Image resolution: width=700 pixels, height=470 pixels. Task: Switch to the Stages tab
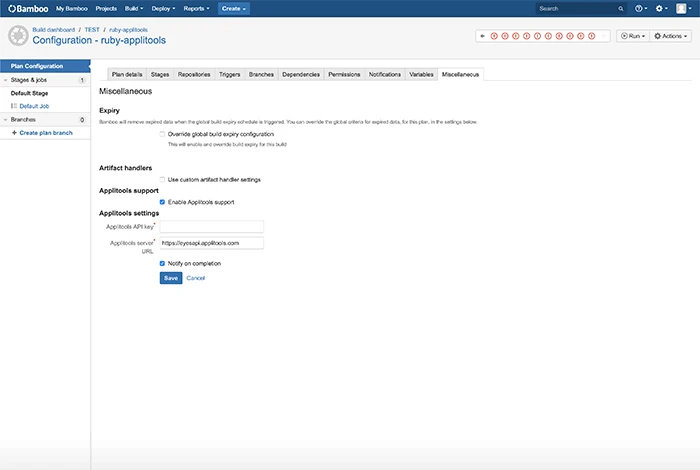tap(160, 75)
